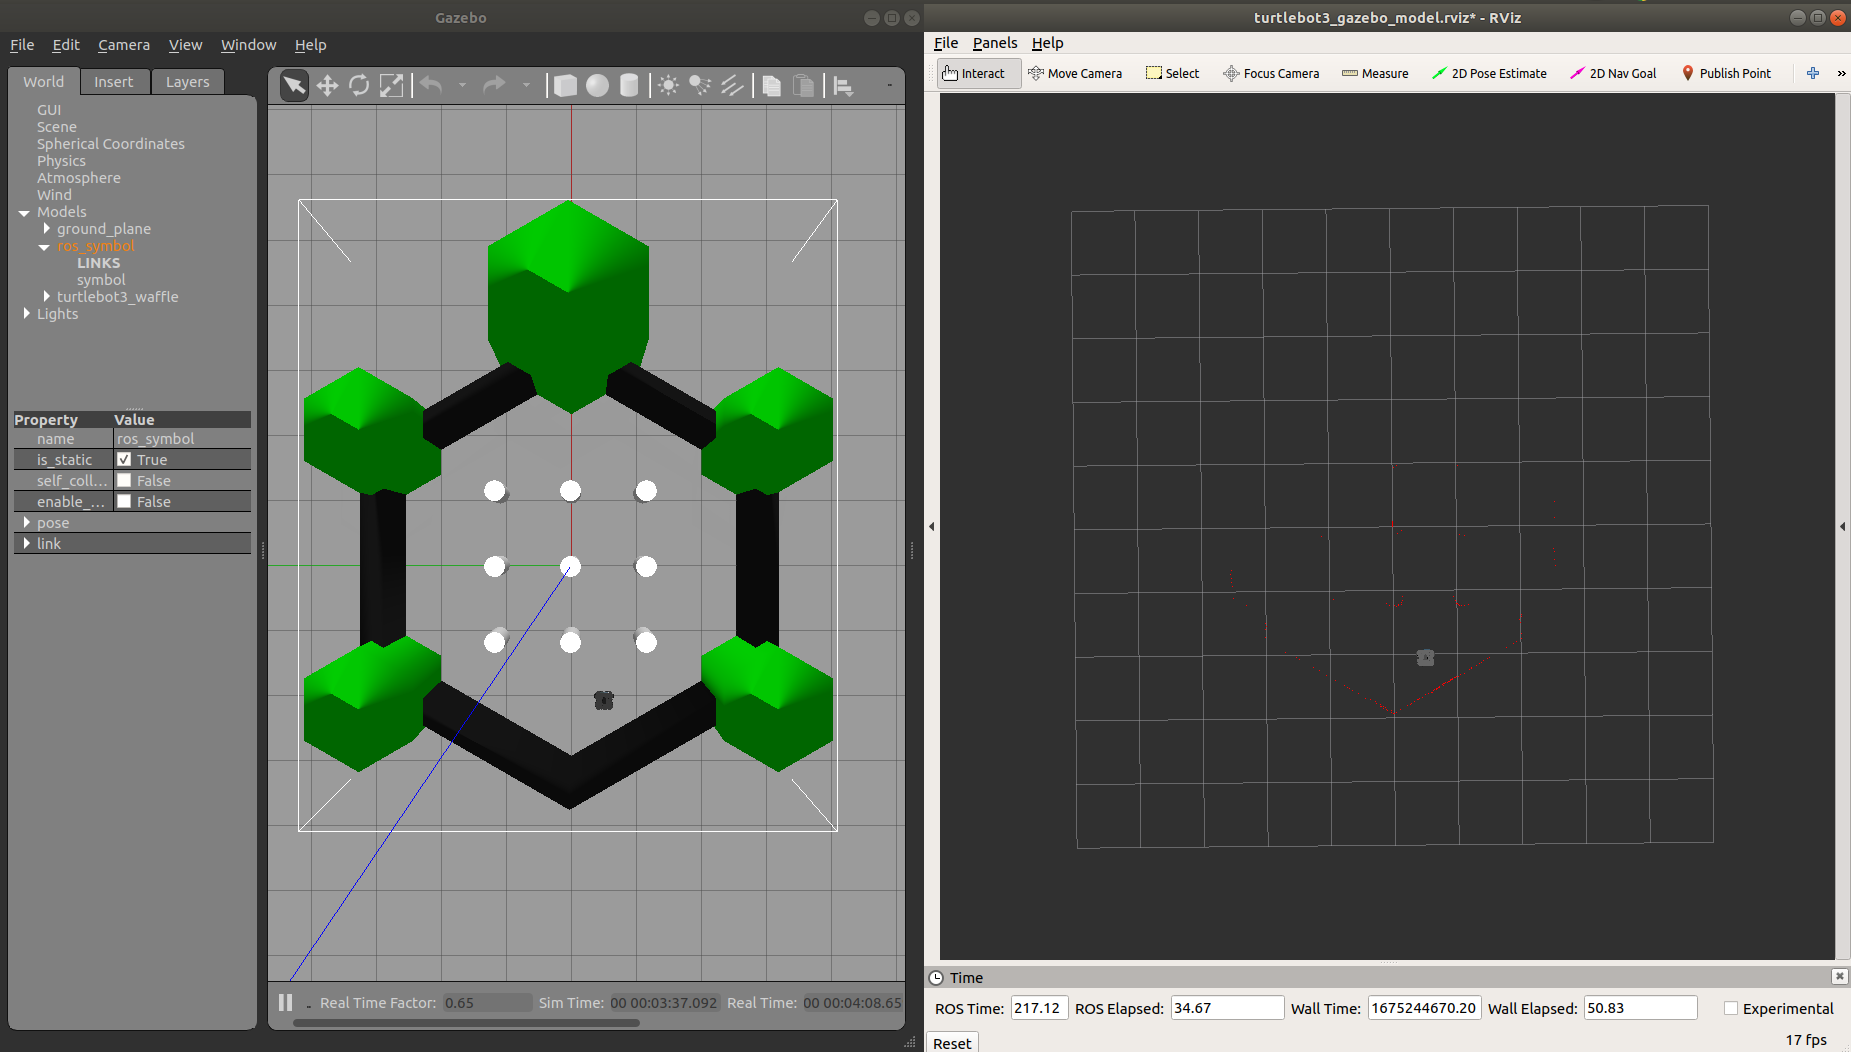The image size is (1851, 1052).
Task: Click Publish Point in RViz
Action: 1727,73
